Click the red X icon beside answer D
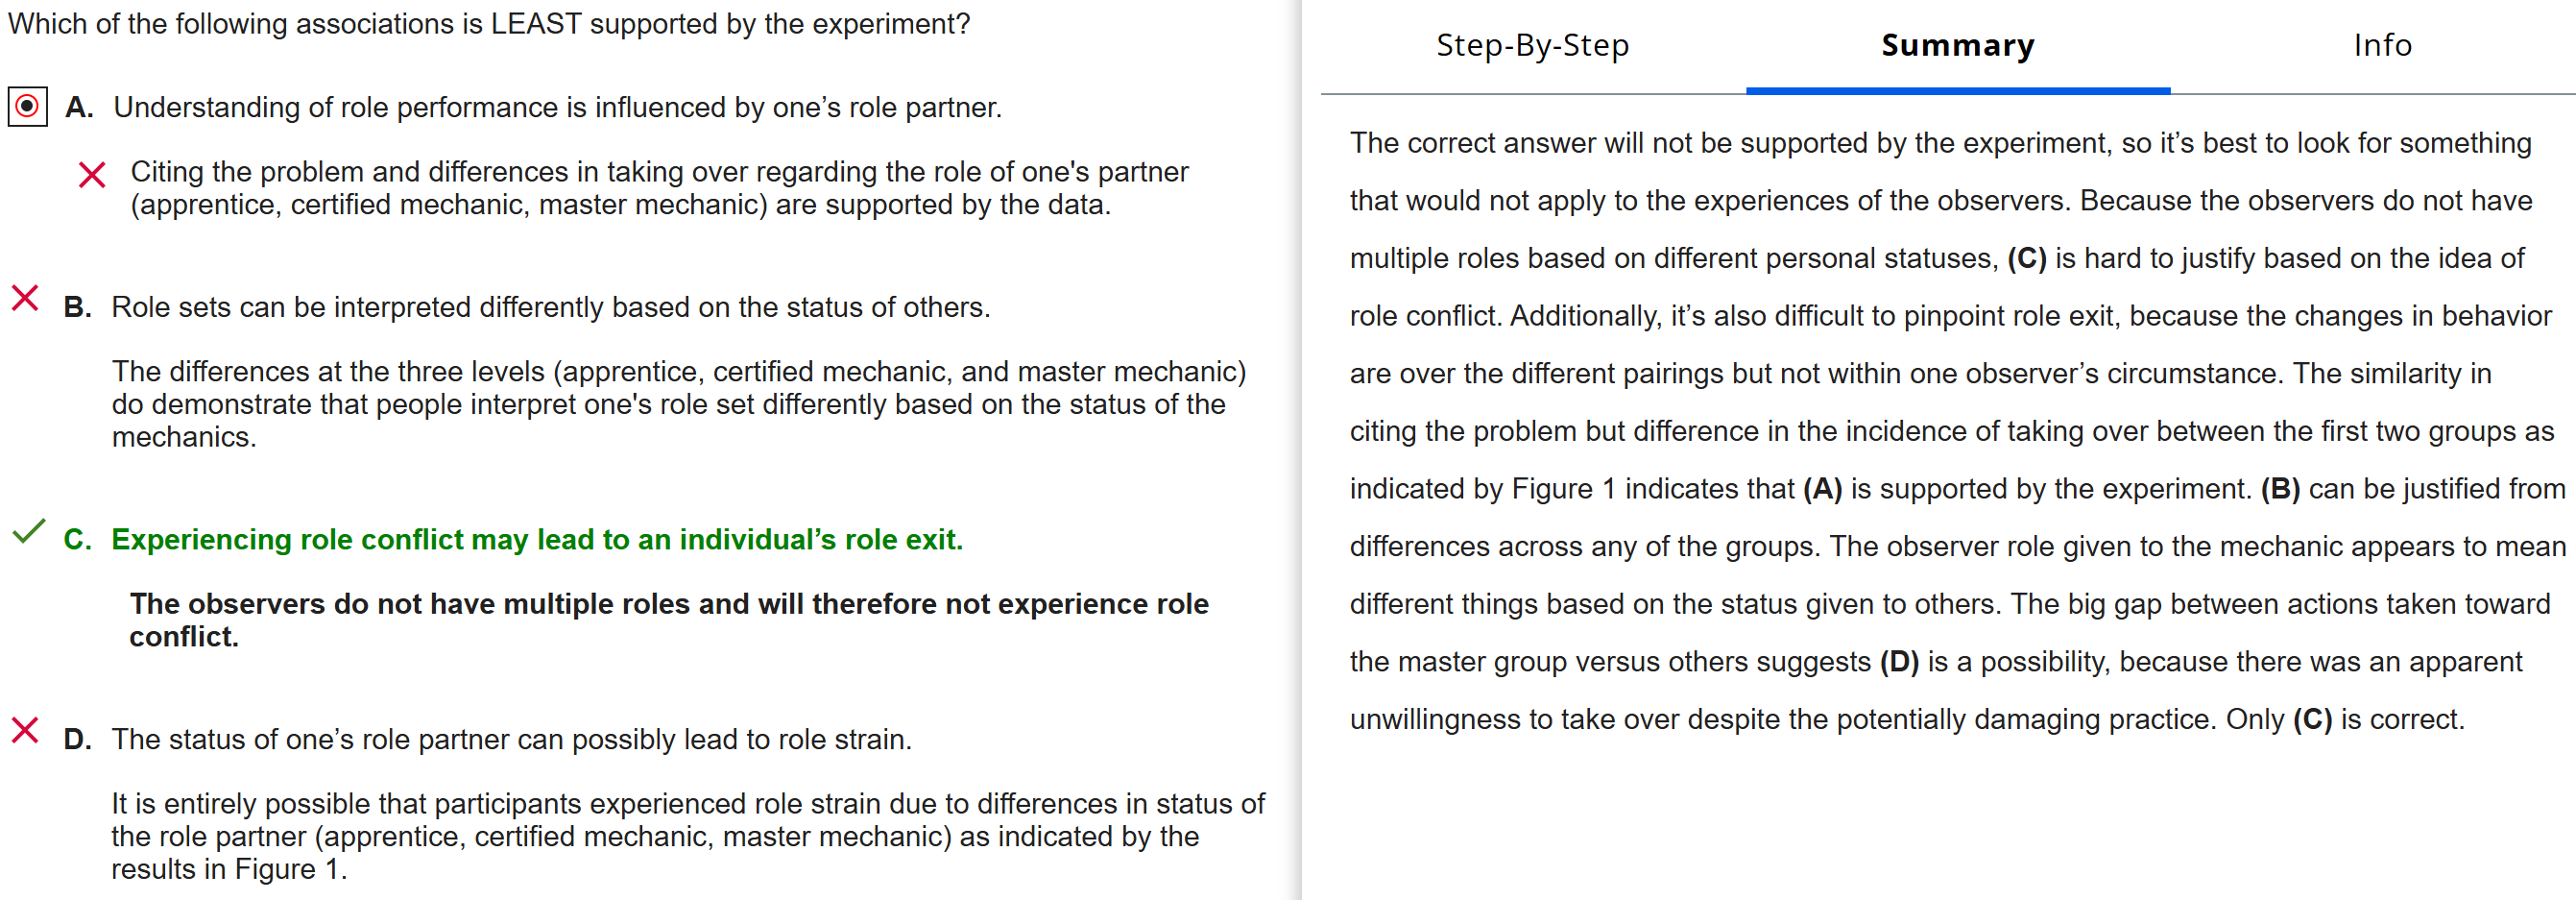Image resolution: width=2576 pixels, height=900 pixels. (25, 731)
